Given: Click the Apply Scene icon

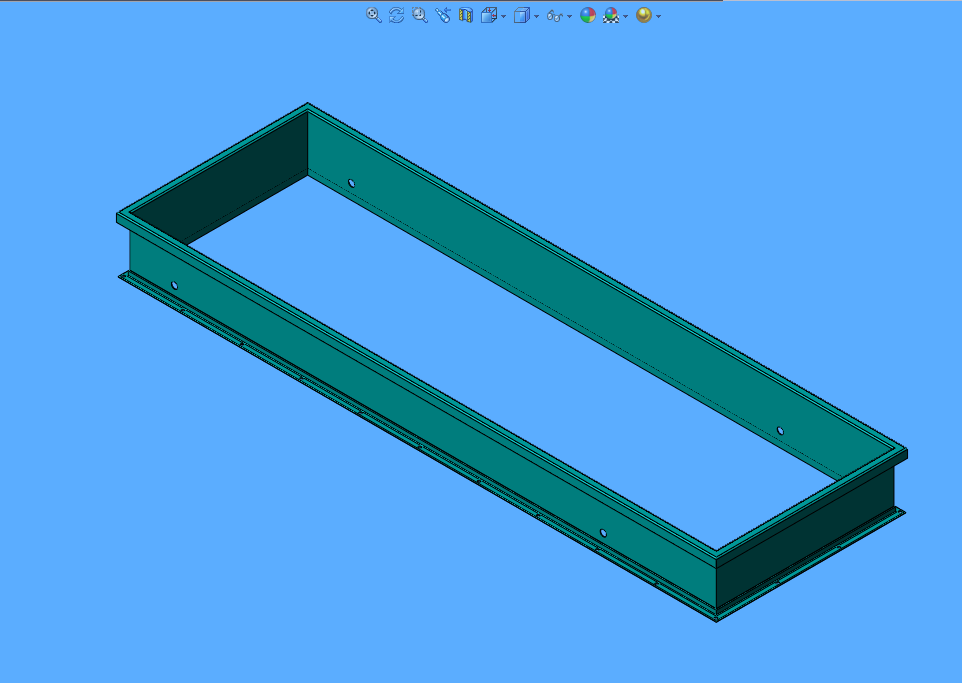Looking at the screenshot, I should (611, 15).
